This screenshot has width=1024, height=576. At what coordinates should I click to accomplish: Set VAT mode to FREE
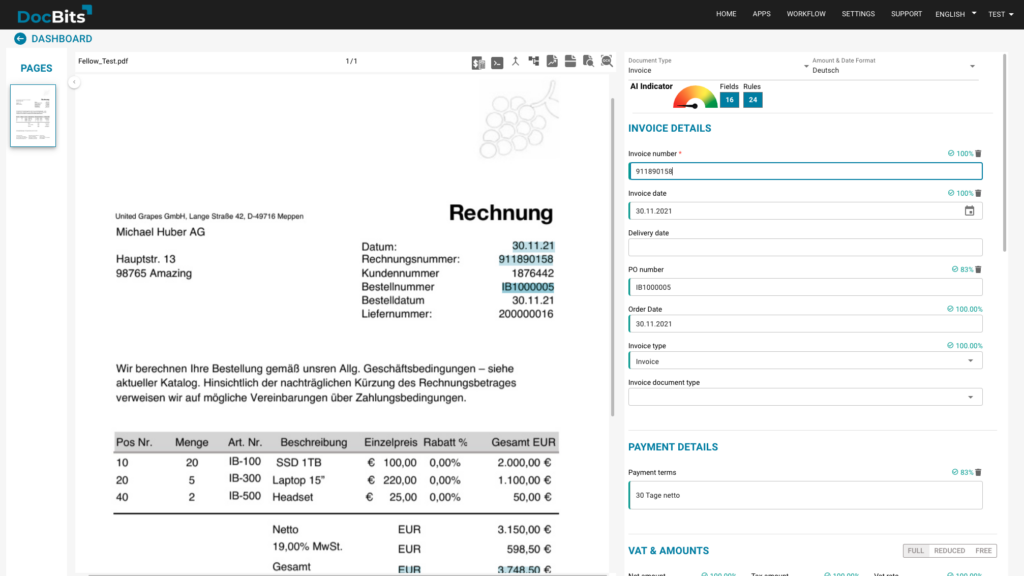(983, 551)
